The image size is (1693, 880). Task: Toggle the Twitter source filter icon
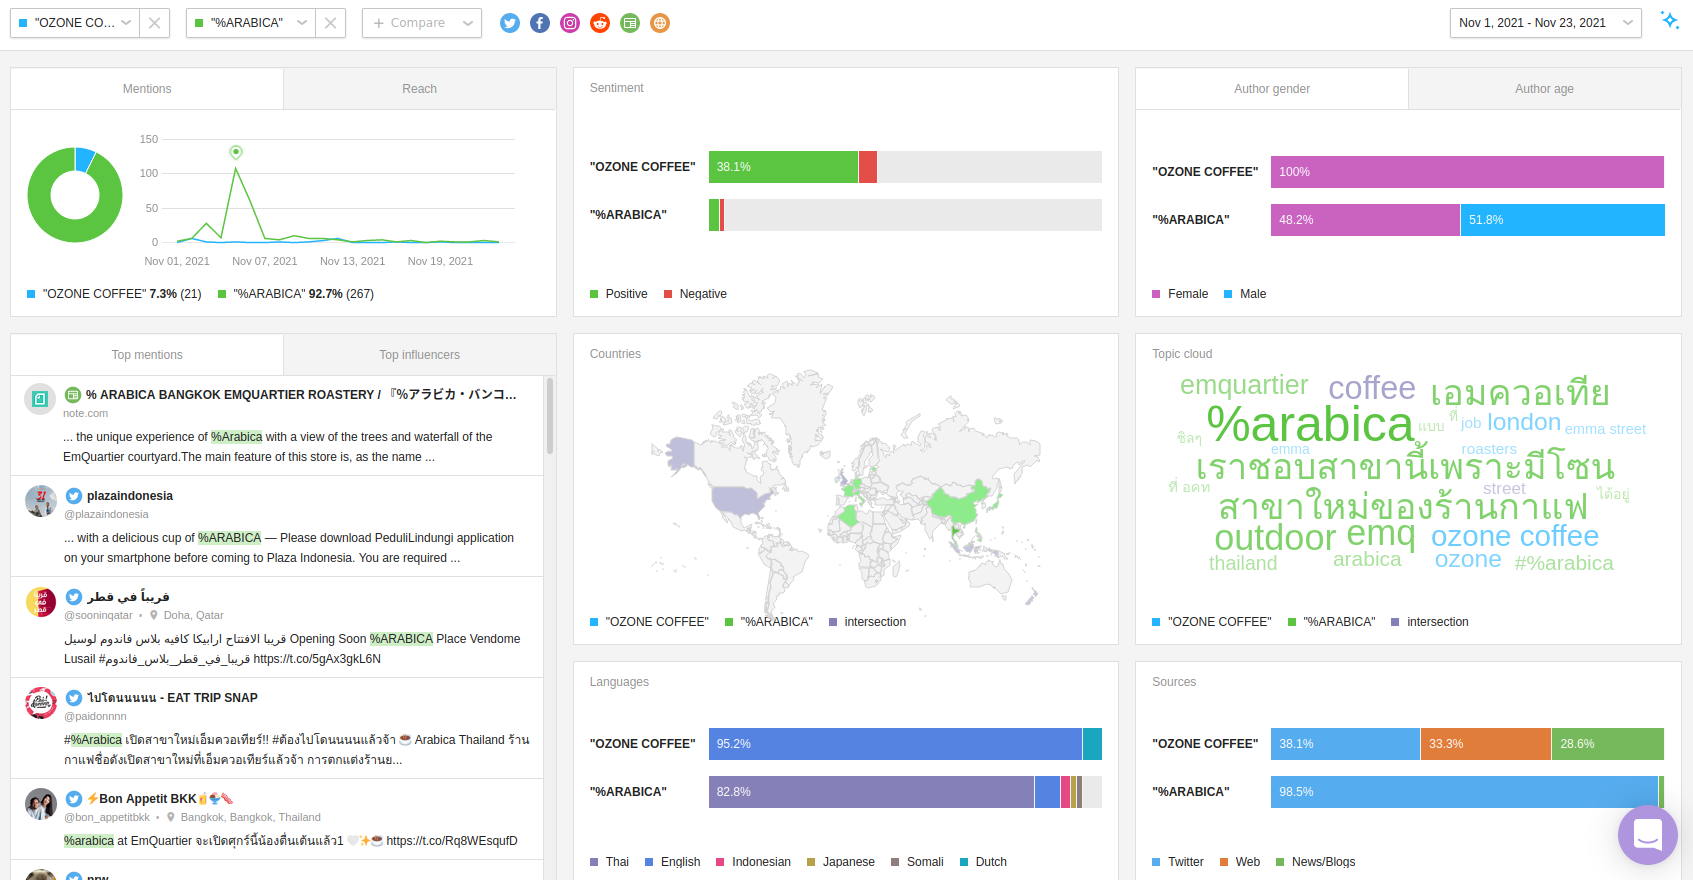[x=510, y=23]
